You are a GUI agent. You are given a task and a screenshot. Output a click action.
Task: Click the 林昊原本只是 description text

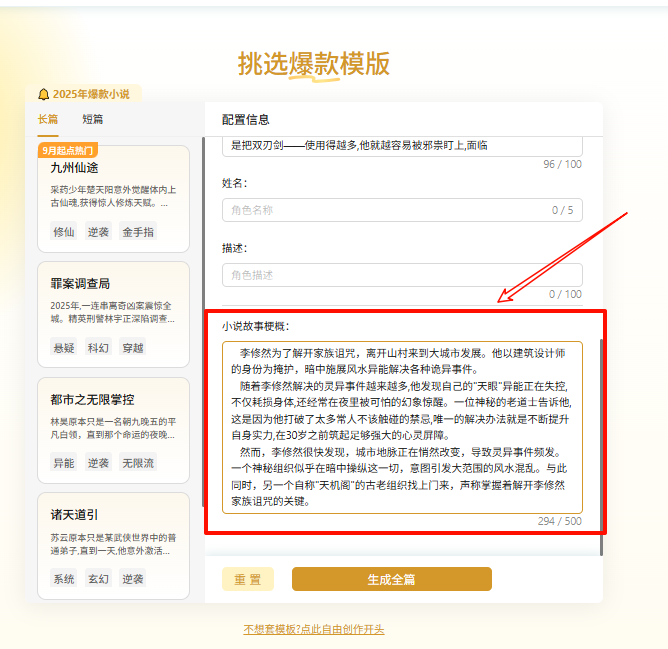click(113, 428)
